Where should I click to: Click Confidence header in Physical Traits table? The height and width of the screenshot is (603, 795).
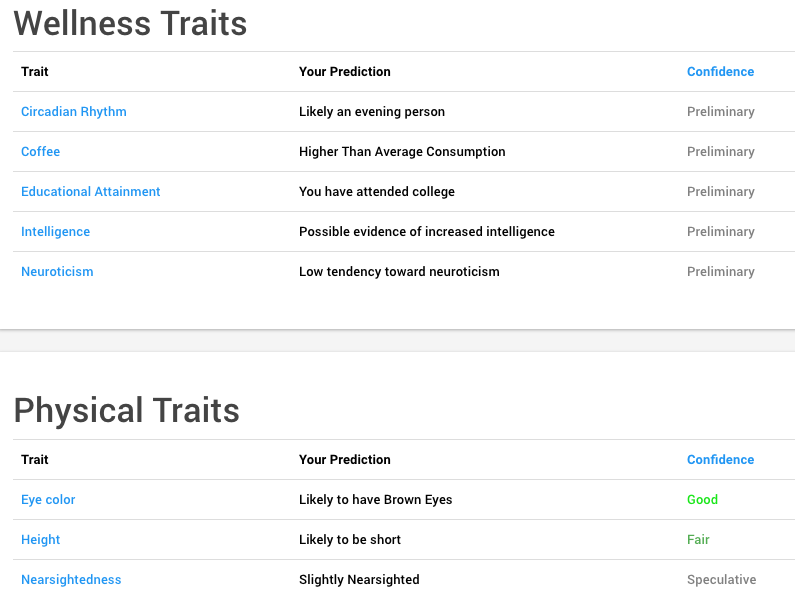[720, 459]
